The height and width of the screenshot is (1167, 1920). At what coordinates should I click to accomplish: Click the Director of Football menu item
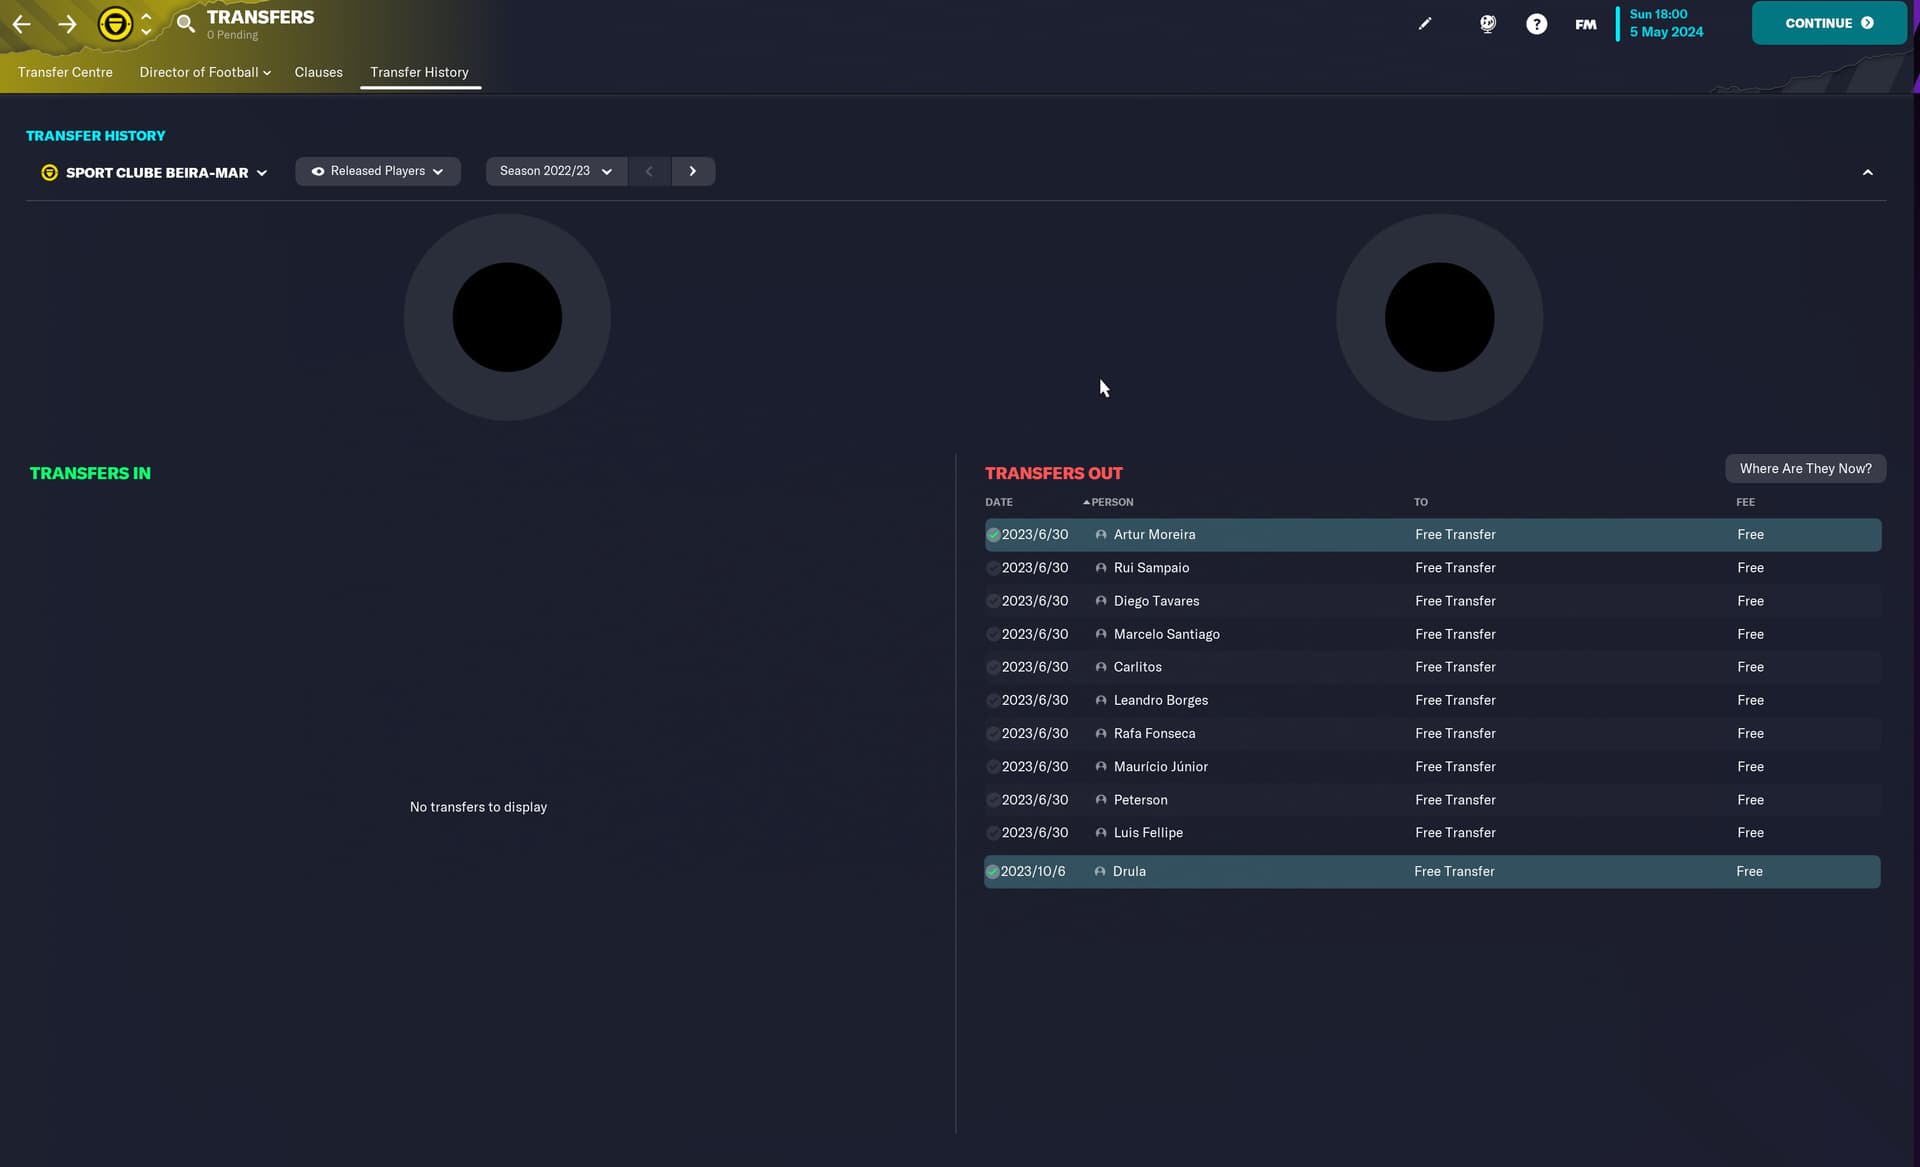pos(204,71)
